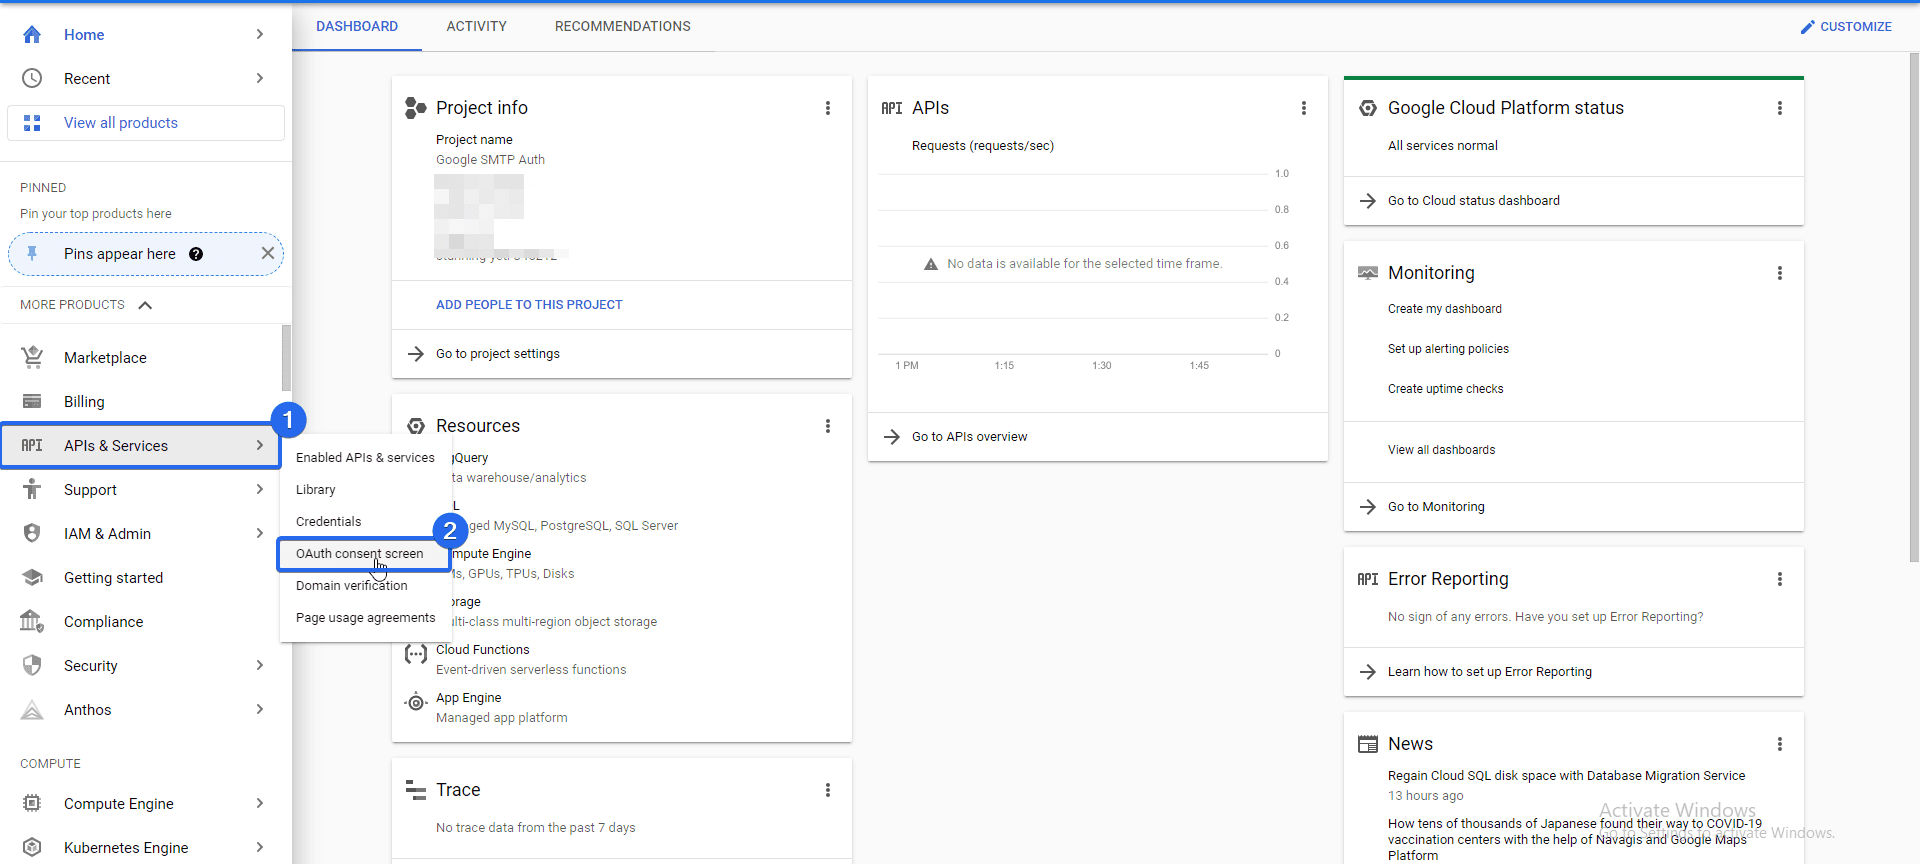This screenshot has width=1920, height=864.
Task: Collapse the MORE PRODUCTS section
Action: (x=145, y=305)
